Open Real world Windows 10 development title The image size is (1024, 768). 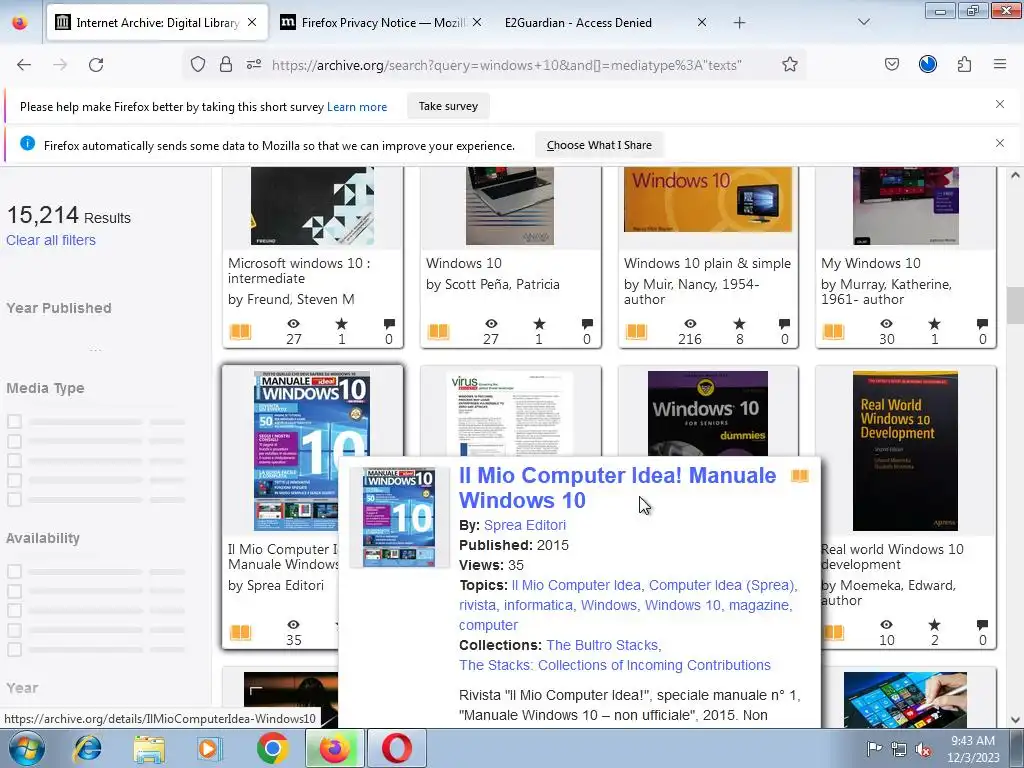point(892,557)
